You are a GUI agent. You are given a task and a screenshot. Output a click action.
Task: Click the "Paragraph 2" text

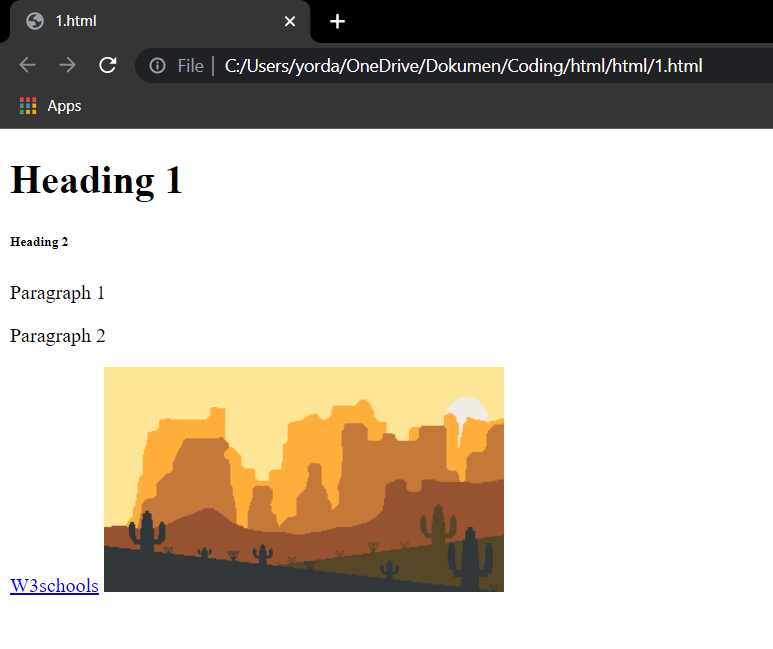[x=58, y=336]
